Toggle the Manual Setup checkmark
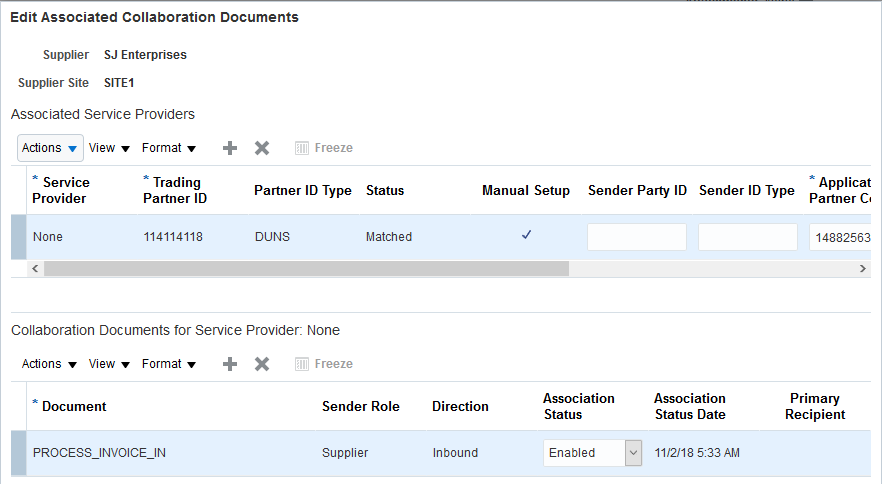 point(526,236)
